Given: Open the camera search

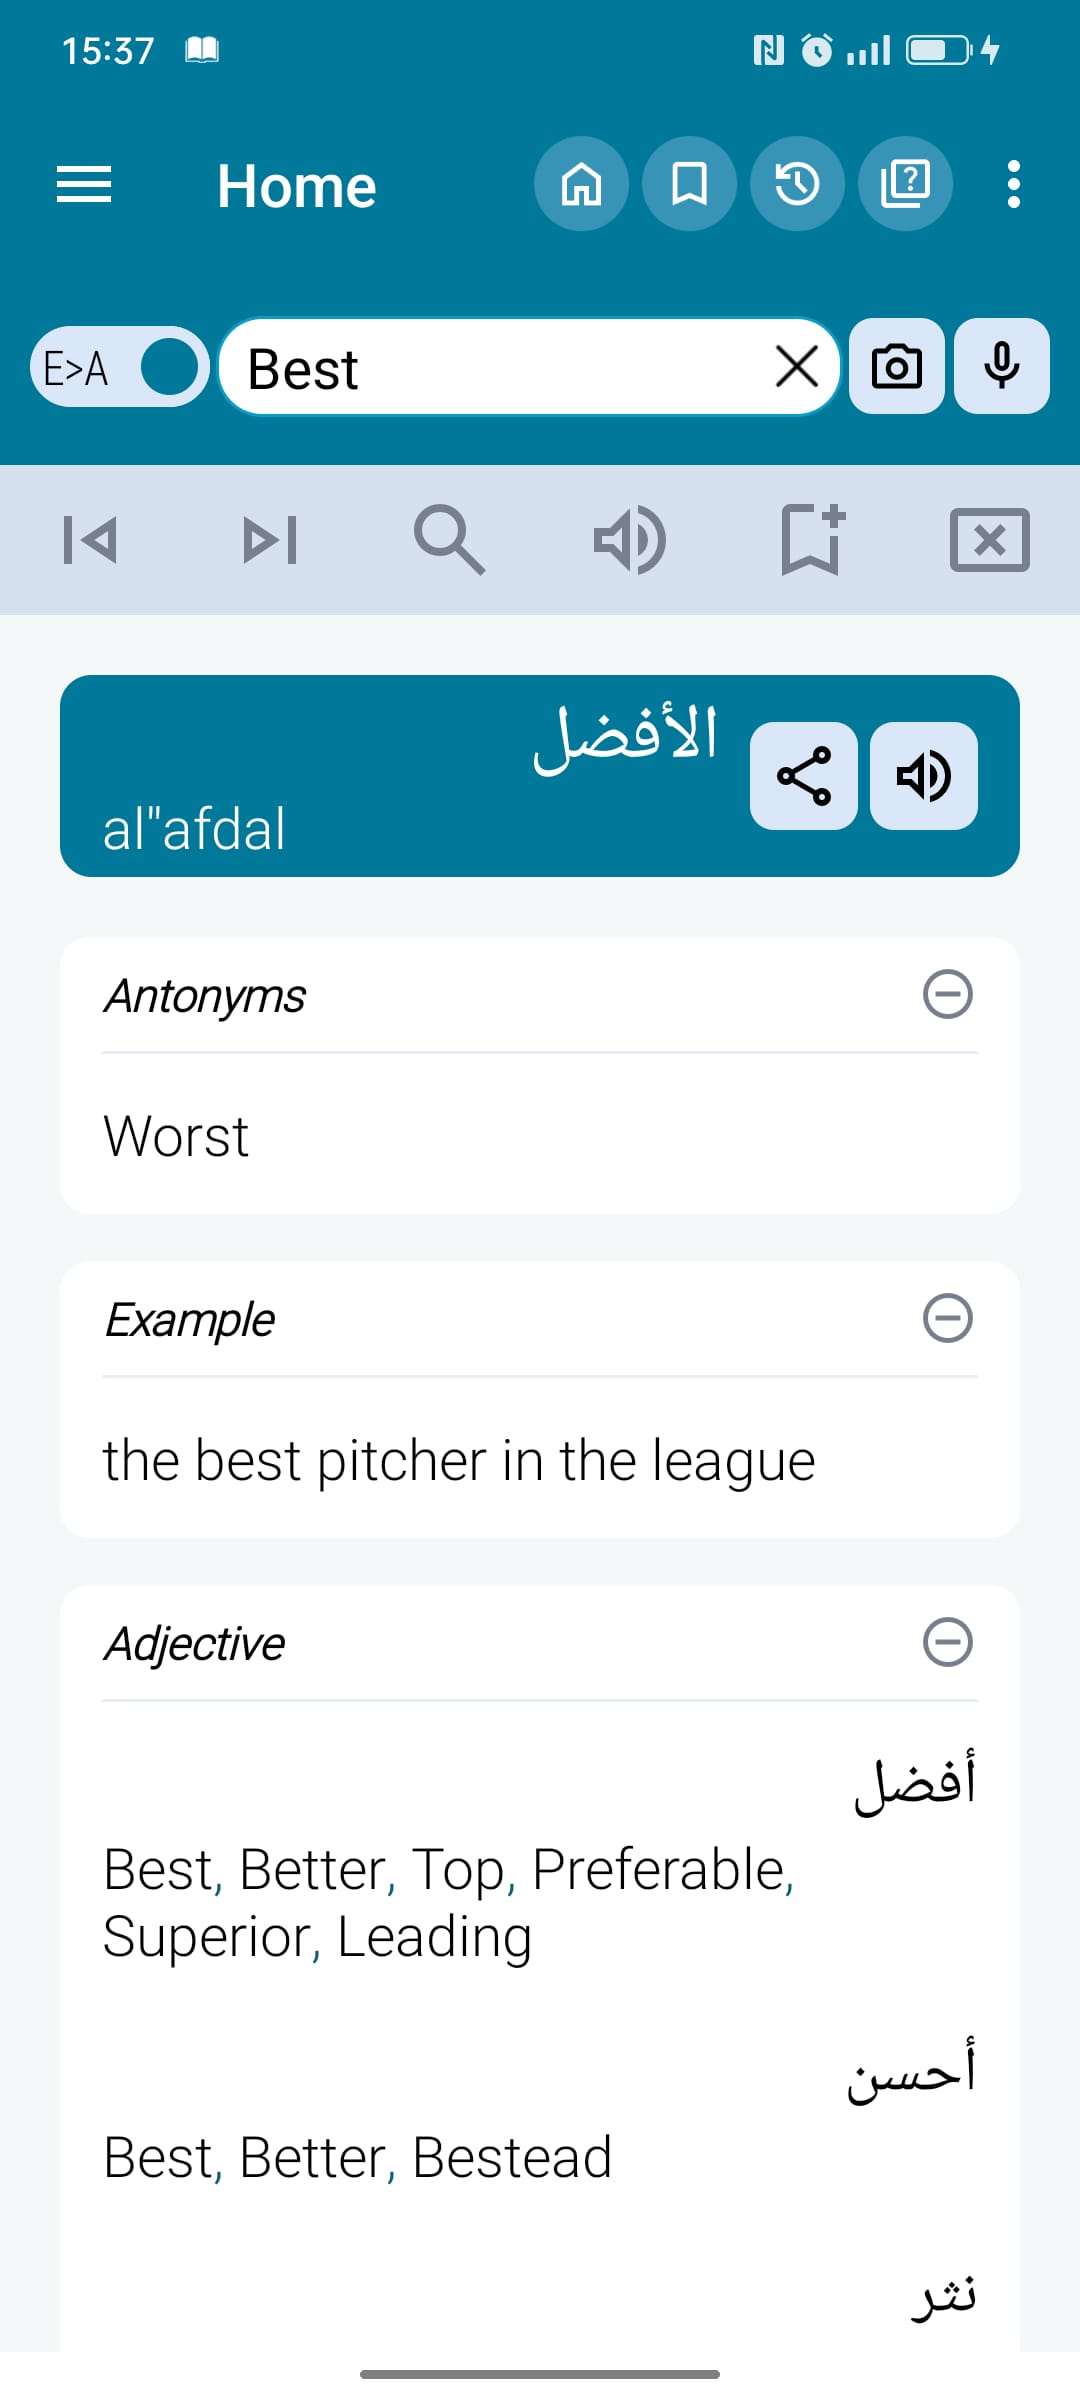Looking at the screenshot, I should (895, 366).
